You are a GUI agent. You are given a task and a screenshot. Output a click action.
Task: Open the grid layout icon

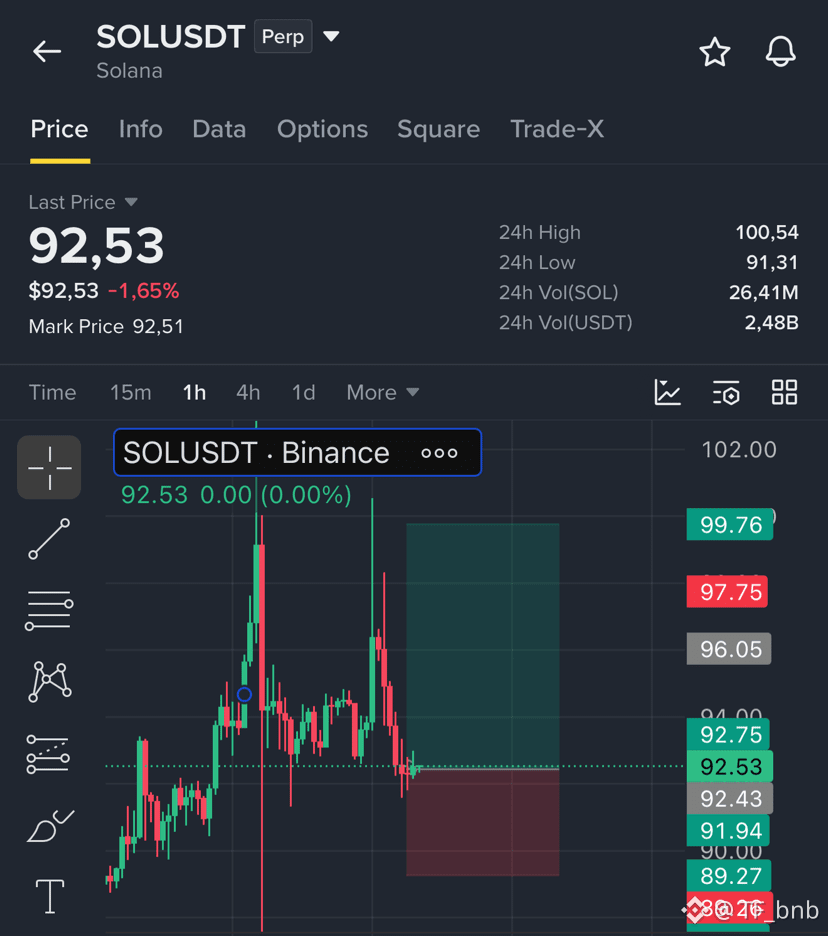pyautogui.click(x=784, y=392)
